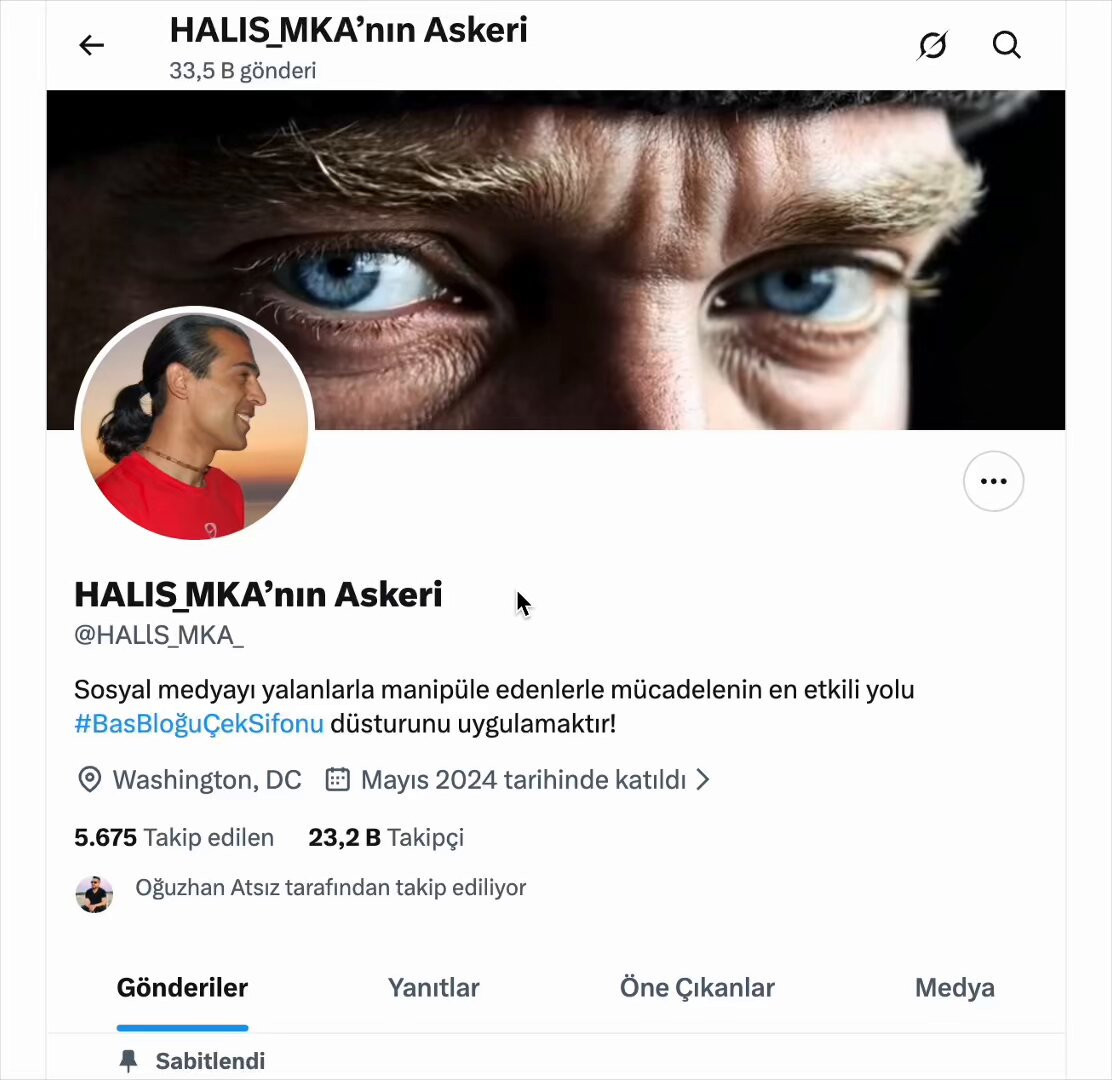
Task: Go back using the left arrow
Action: click(x=91, y=45)
